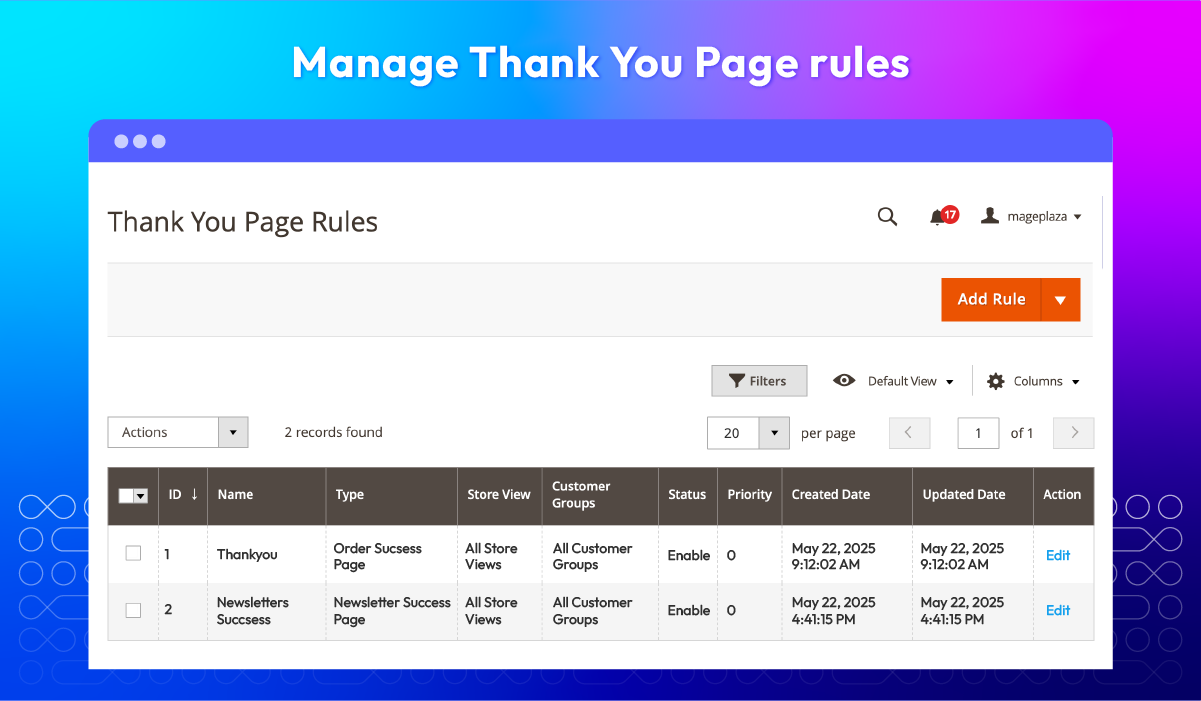Open the per page count dropdown
The height and width of the screenshot is (701, 1201).
774,433
